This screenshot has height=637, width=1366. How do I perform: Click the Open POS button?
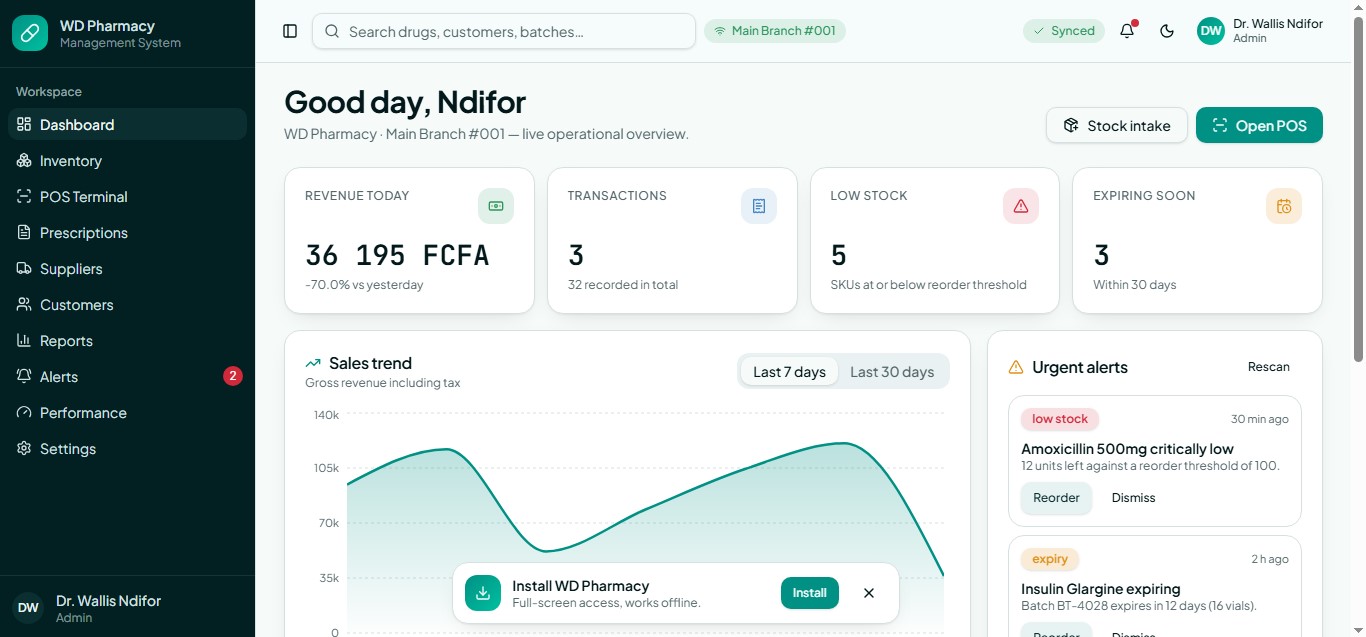[x=1259, y=125]
